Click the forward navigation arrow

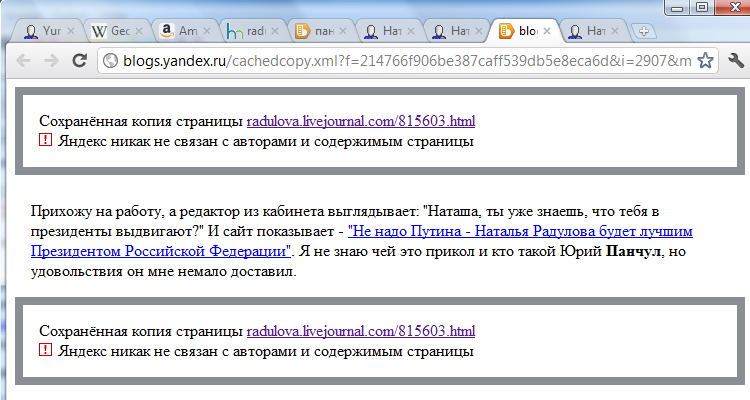(51, 60)
